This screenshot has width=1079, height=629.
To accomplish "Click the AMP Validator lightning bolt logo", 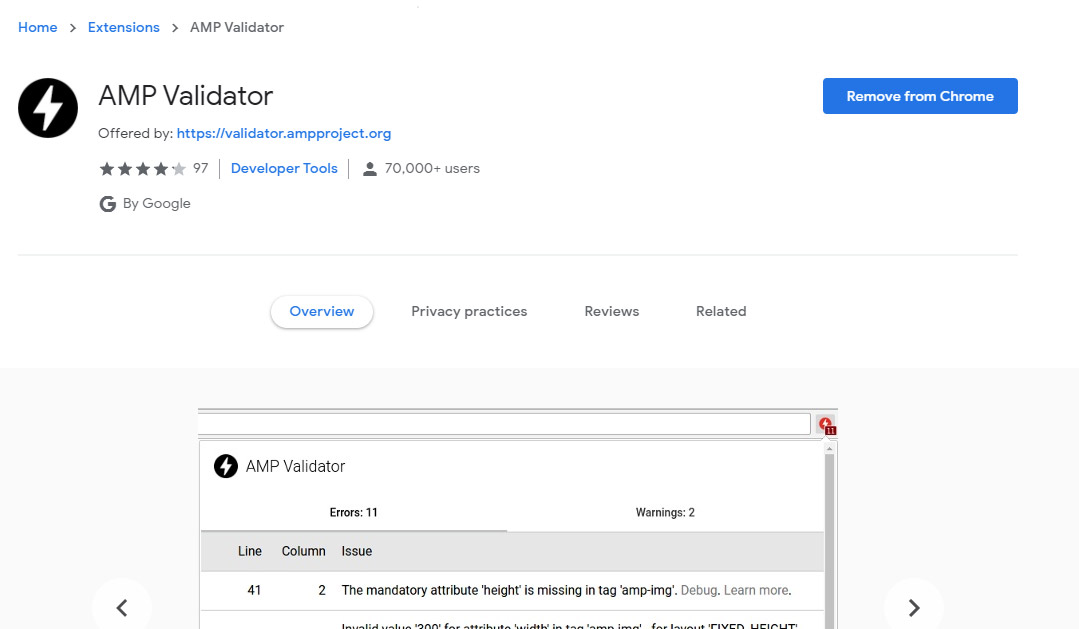I will tap(47, 108).
